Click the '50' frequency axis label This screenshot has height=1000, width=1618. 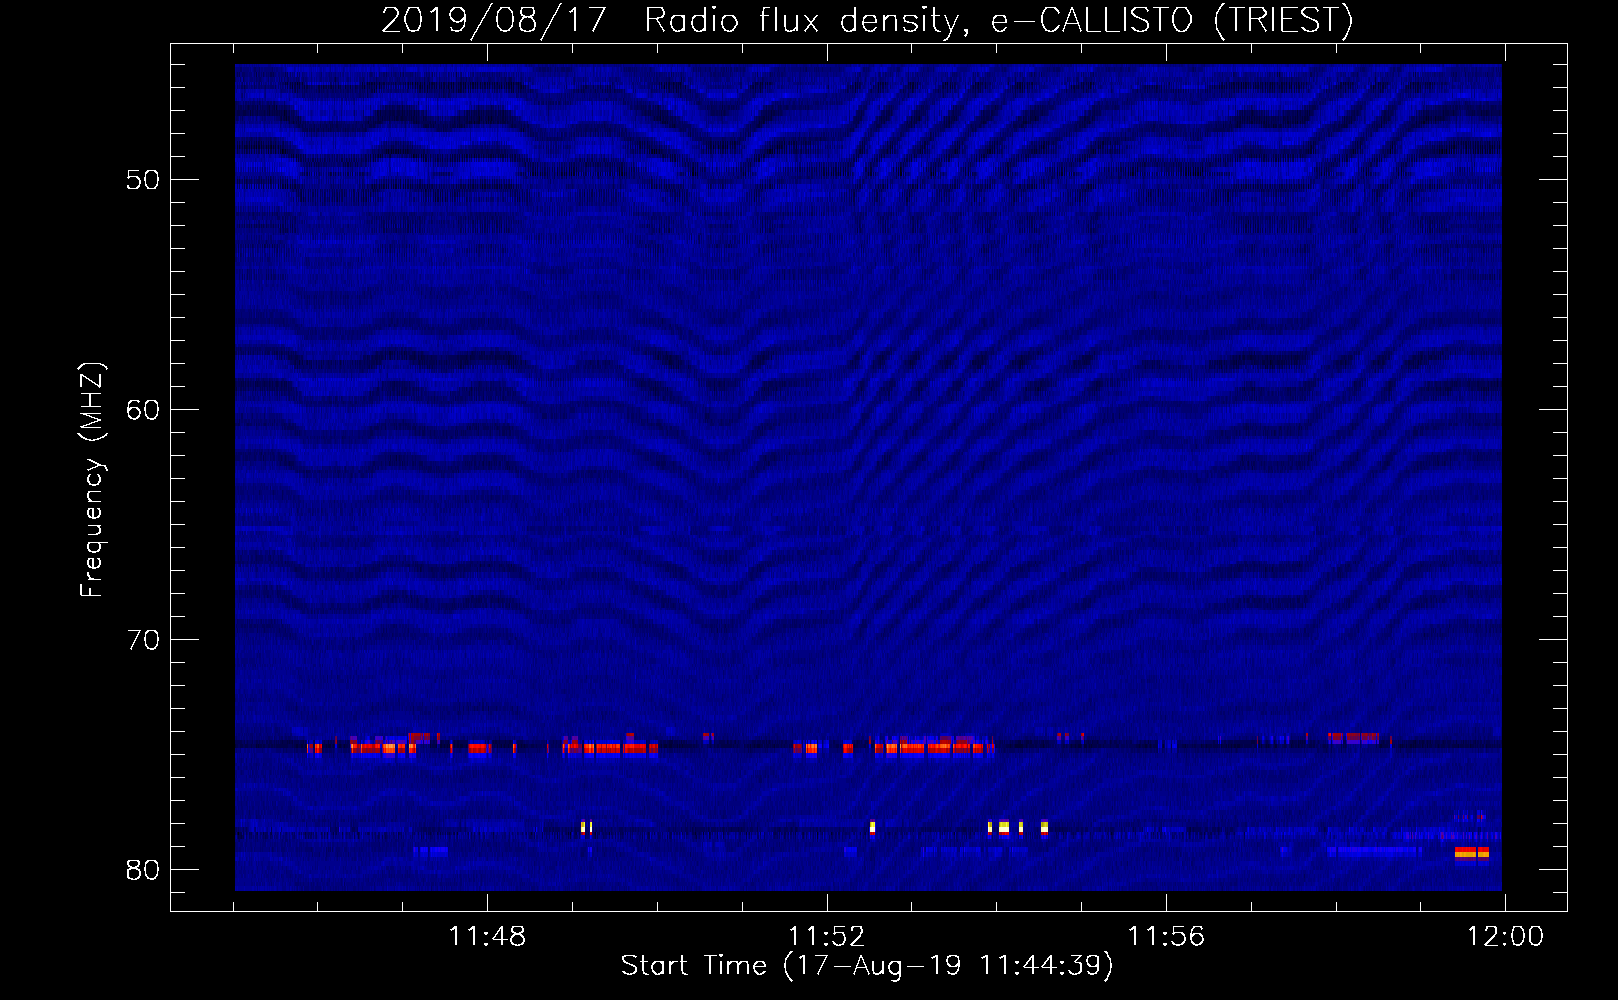click(x=143, y=181)
